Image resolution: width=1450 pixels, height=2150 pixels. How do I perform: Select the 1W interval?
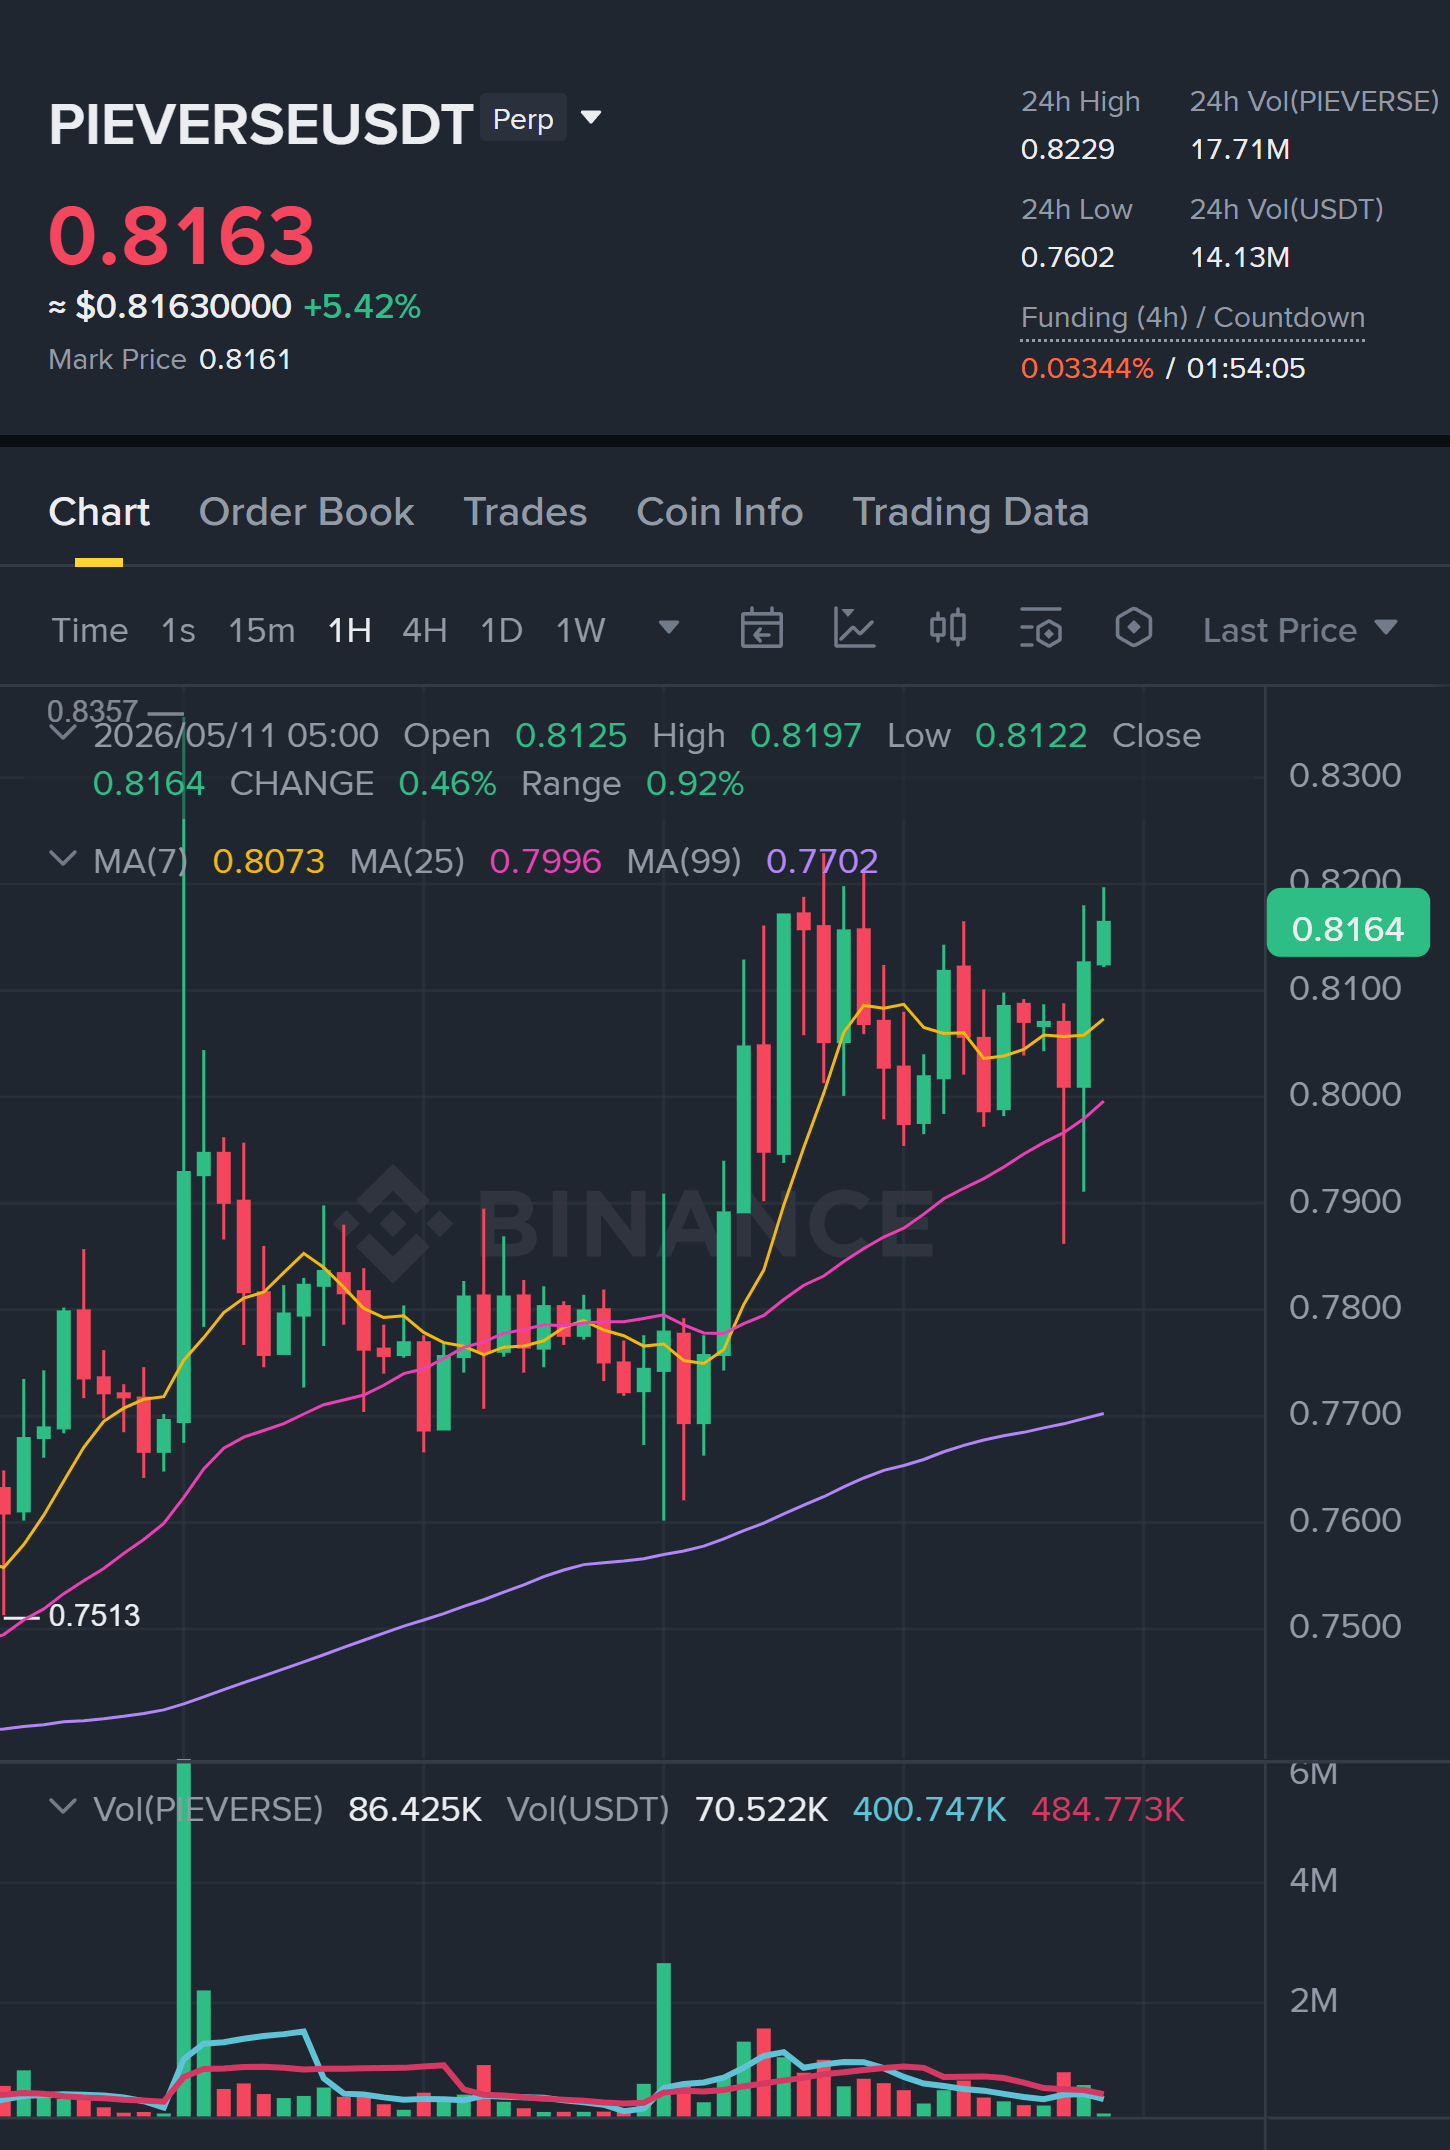[581, 630]
